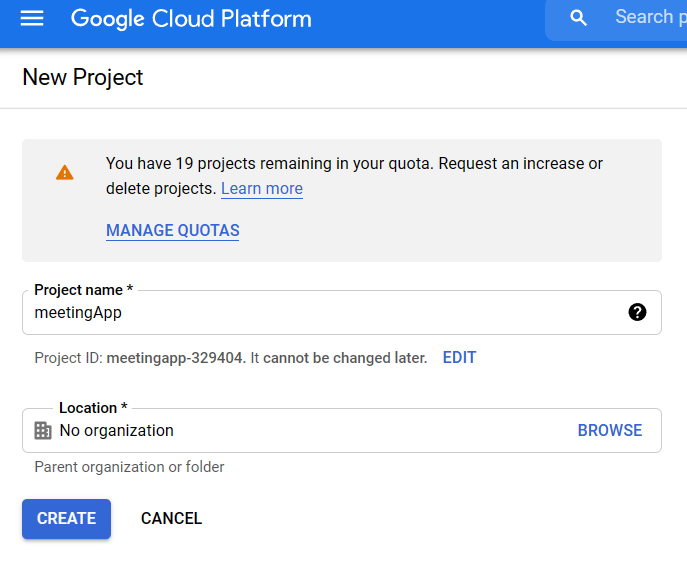The width and height of the screenshot is (687, 567).
Task: Click the organization building icon
Action: pos(43,430)
